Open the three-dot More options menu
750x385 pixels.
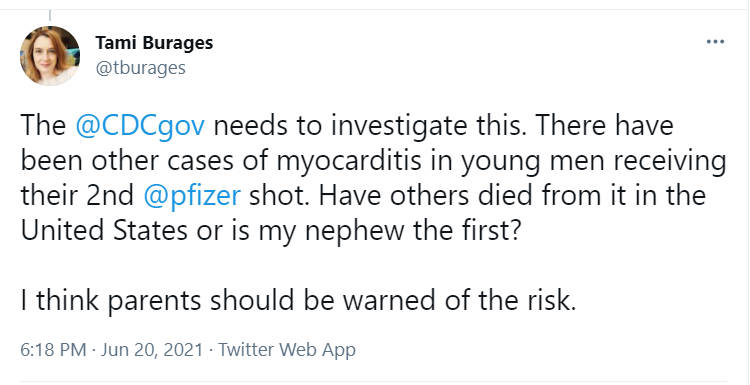click(715, 42)
